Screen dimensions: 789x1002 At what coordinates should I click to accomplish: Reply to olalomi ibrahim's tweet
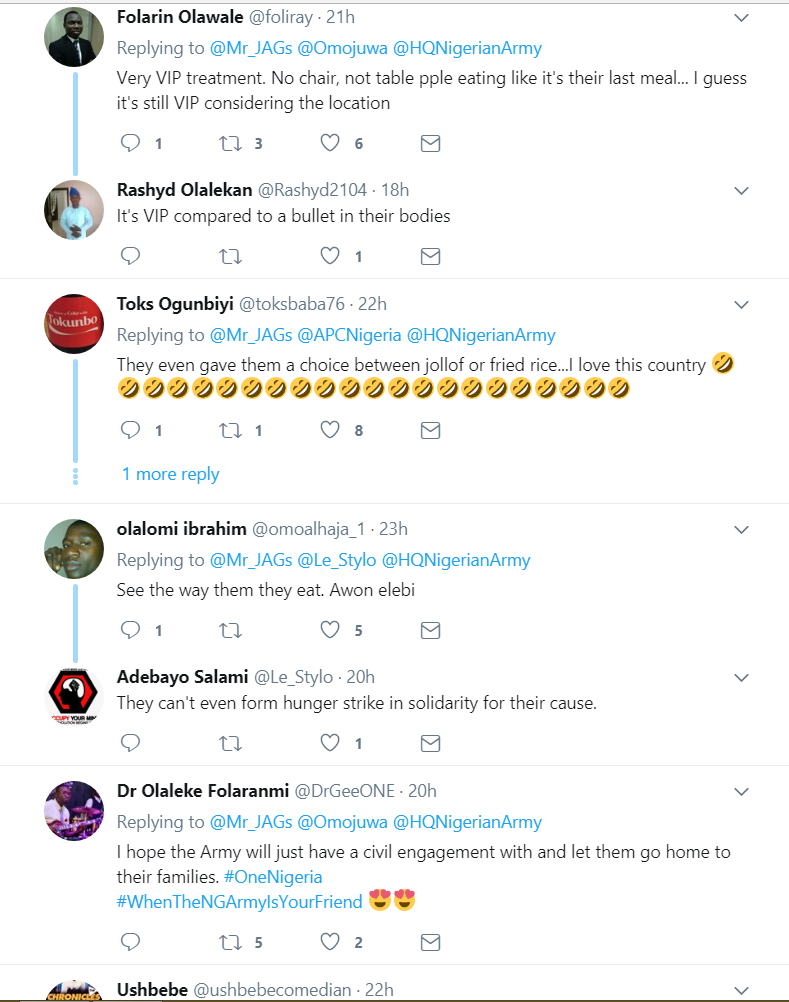pyautogui.click(x=131, y=630)
